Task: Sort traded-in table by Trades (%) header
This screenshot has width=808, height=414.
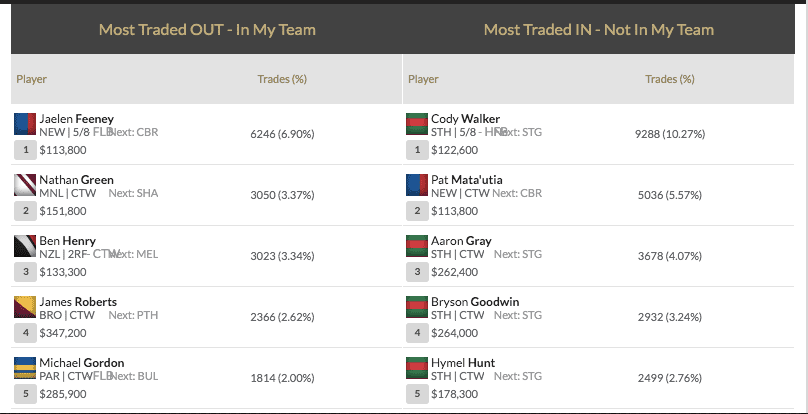Action: pos(669,79)
